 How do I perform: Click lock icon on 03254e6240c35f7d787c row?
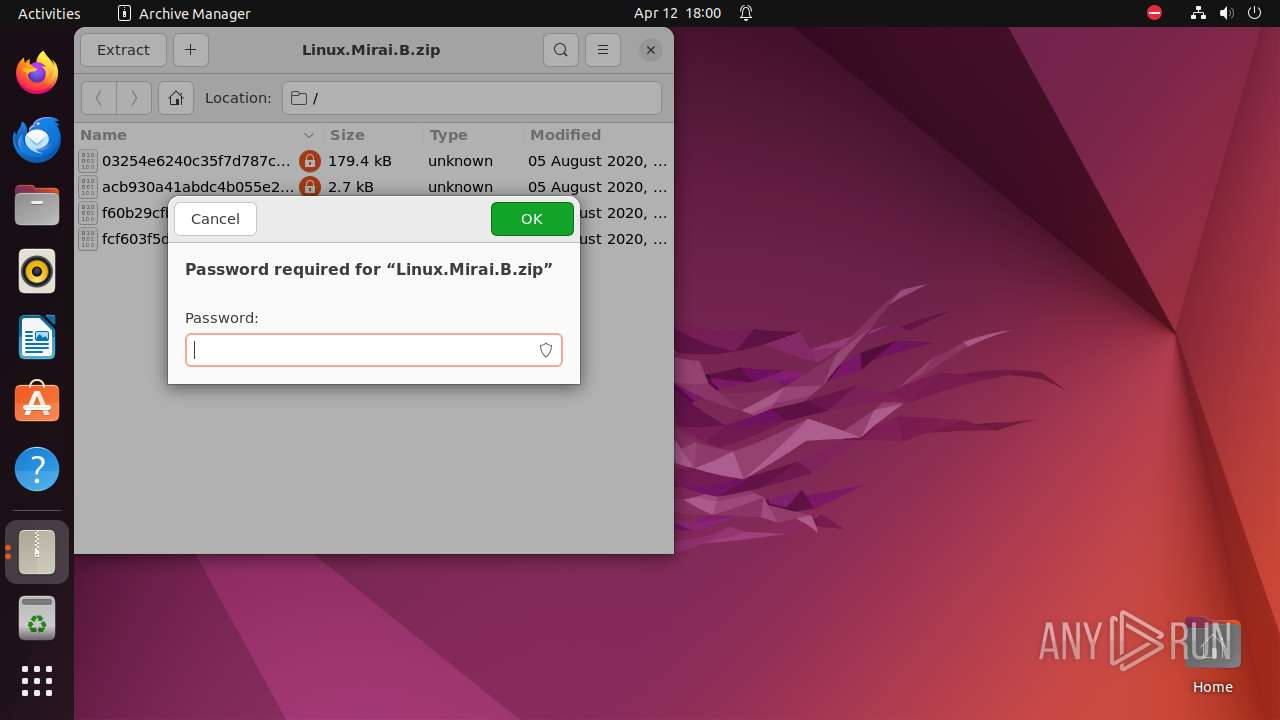click(310, 161)
